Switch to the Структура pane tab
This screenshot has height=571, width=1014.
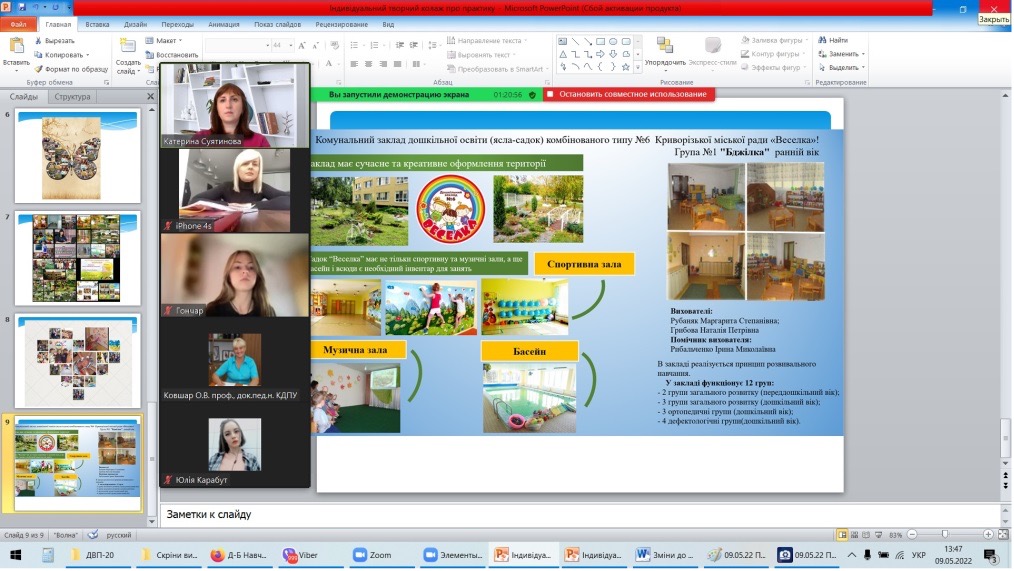tap(72, 97)
